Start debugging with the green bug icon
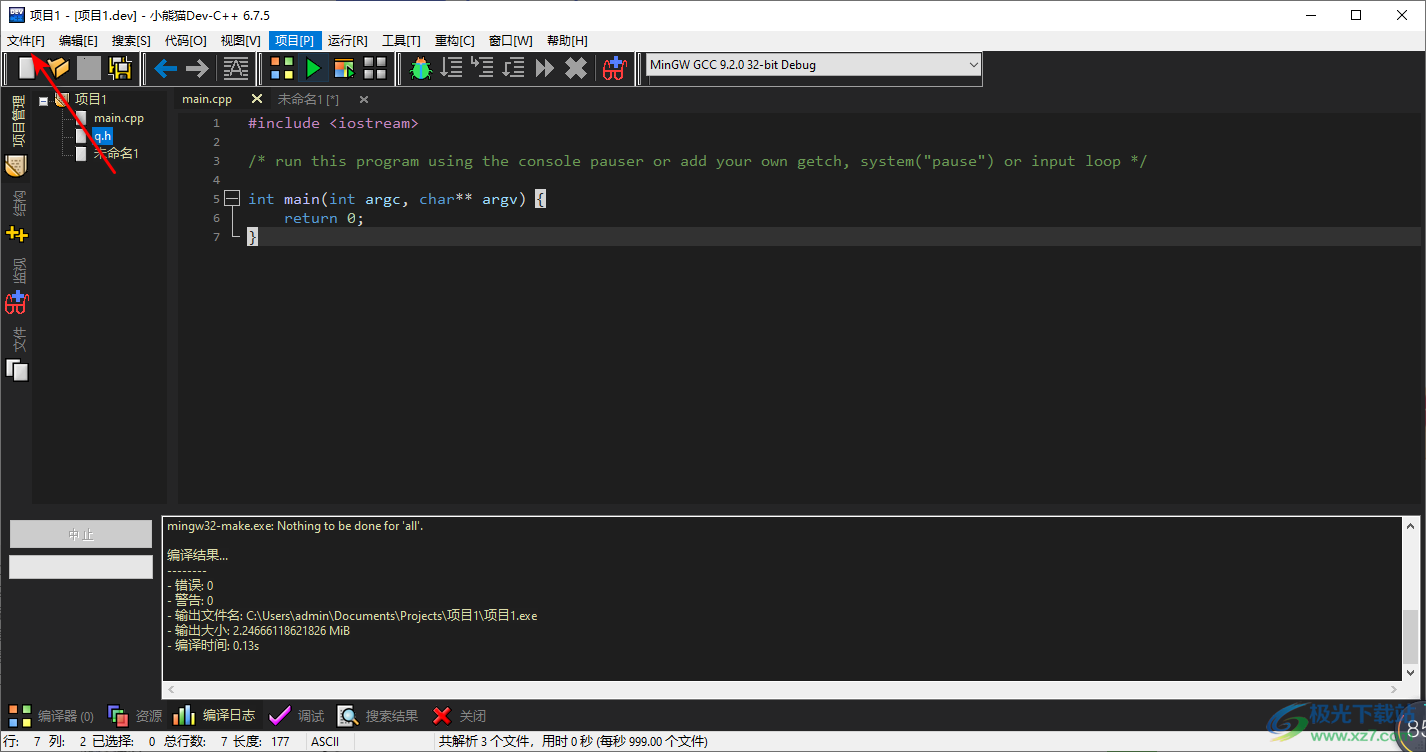The image size is (1426, 752). click(x=421, y=68)
